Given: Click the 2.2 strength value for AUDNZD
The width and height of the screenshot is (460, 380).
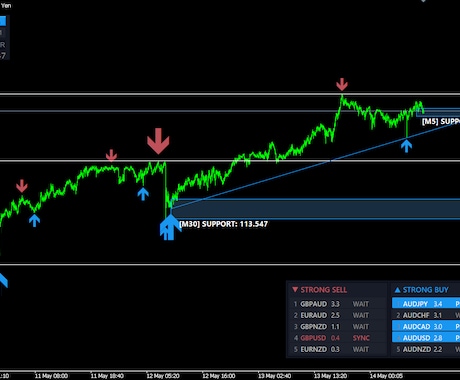Looking at the screenshot, I should tap(438, 349).
